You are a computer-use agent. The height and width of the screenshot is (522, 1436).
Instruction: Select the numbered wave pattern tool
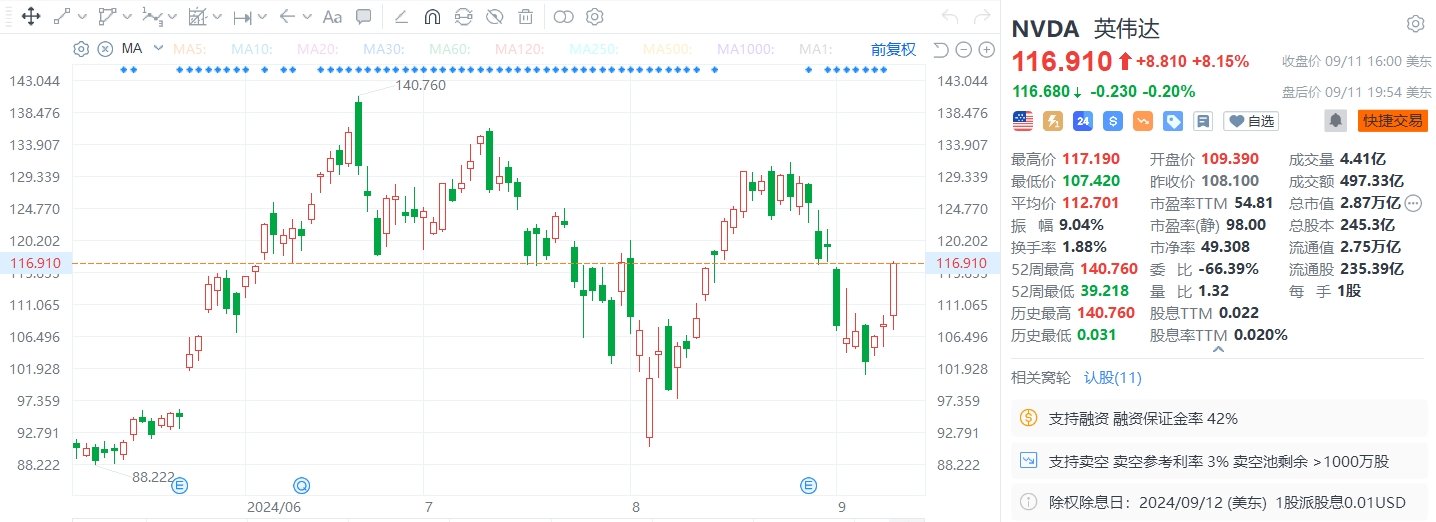[152, 16]
